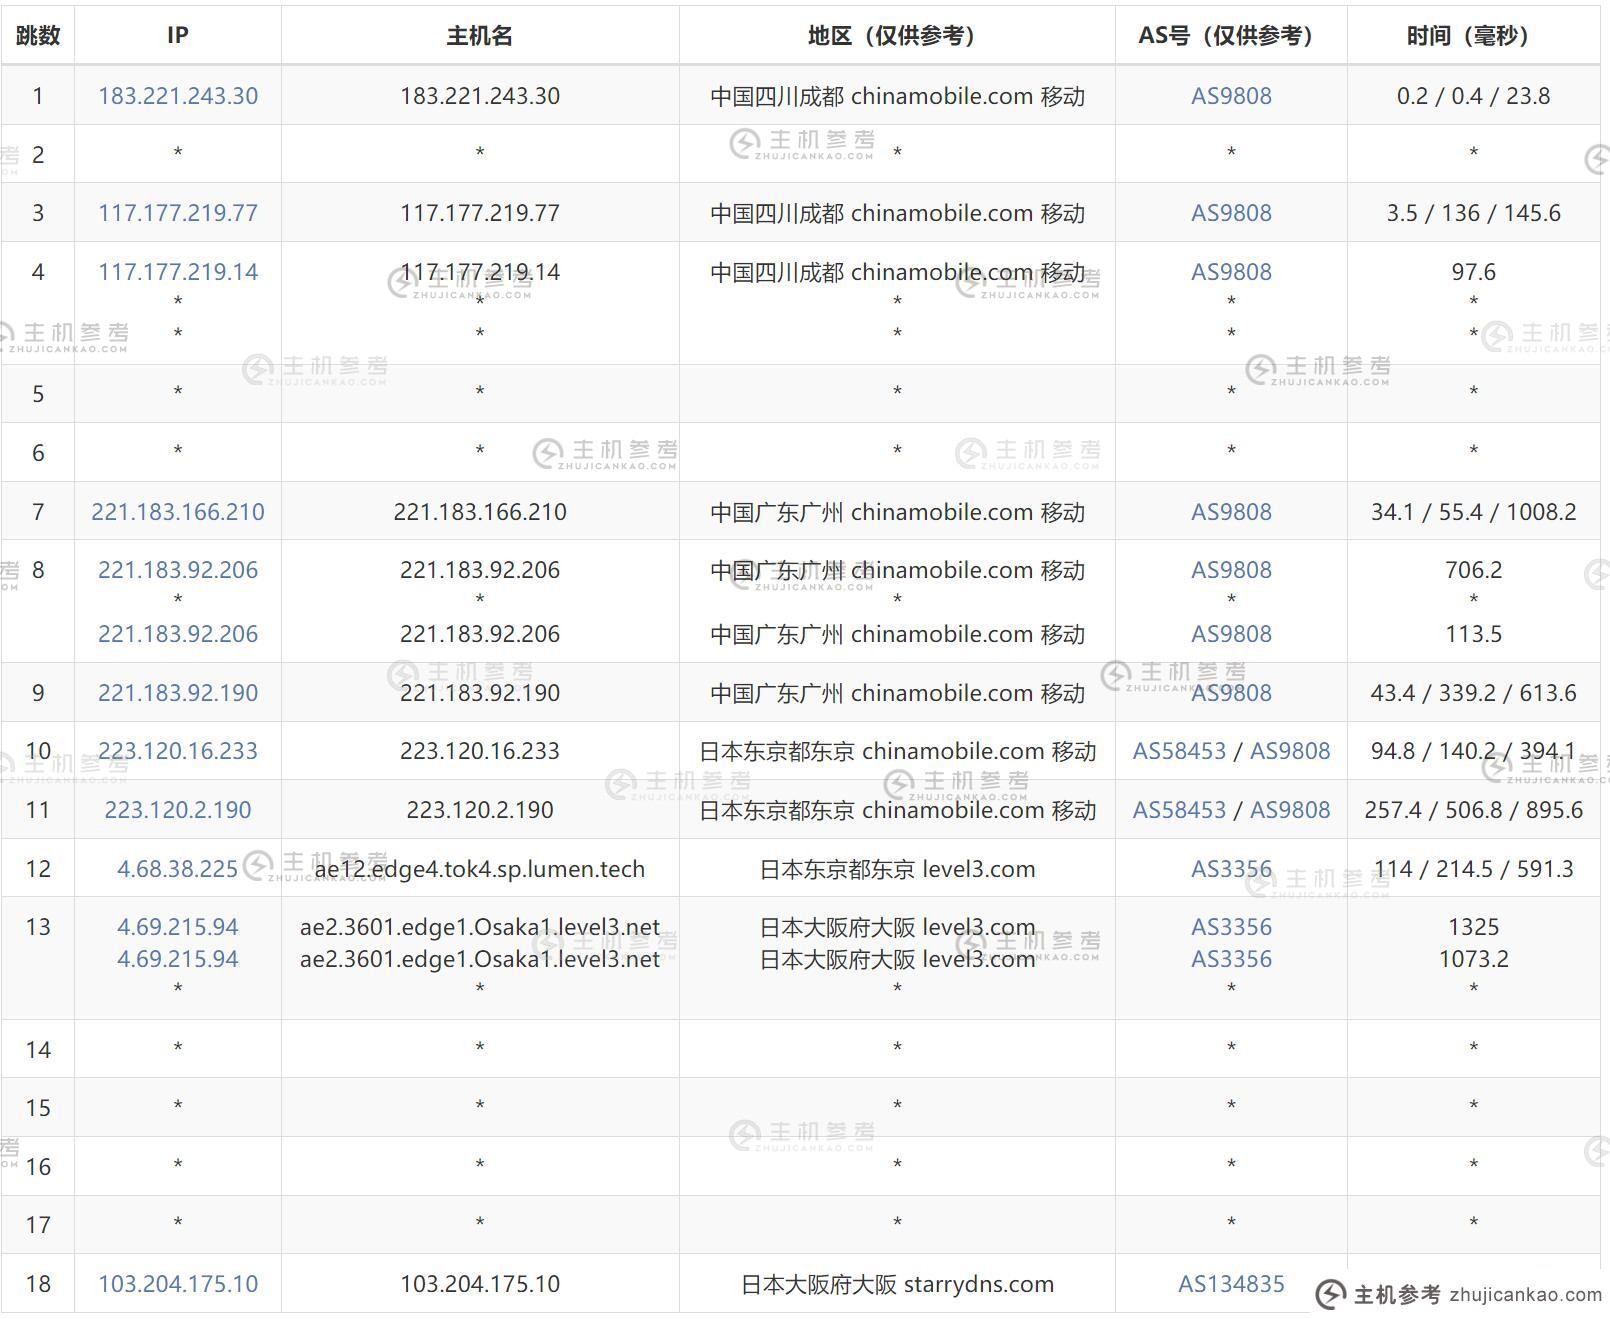Image resolution: width=1610 pixels, height=1319 pixels.
Task: Select hostname-column text 221.183.166.210
Action: tap(480, 512)
